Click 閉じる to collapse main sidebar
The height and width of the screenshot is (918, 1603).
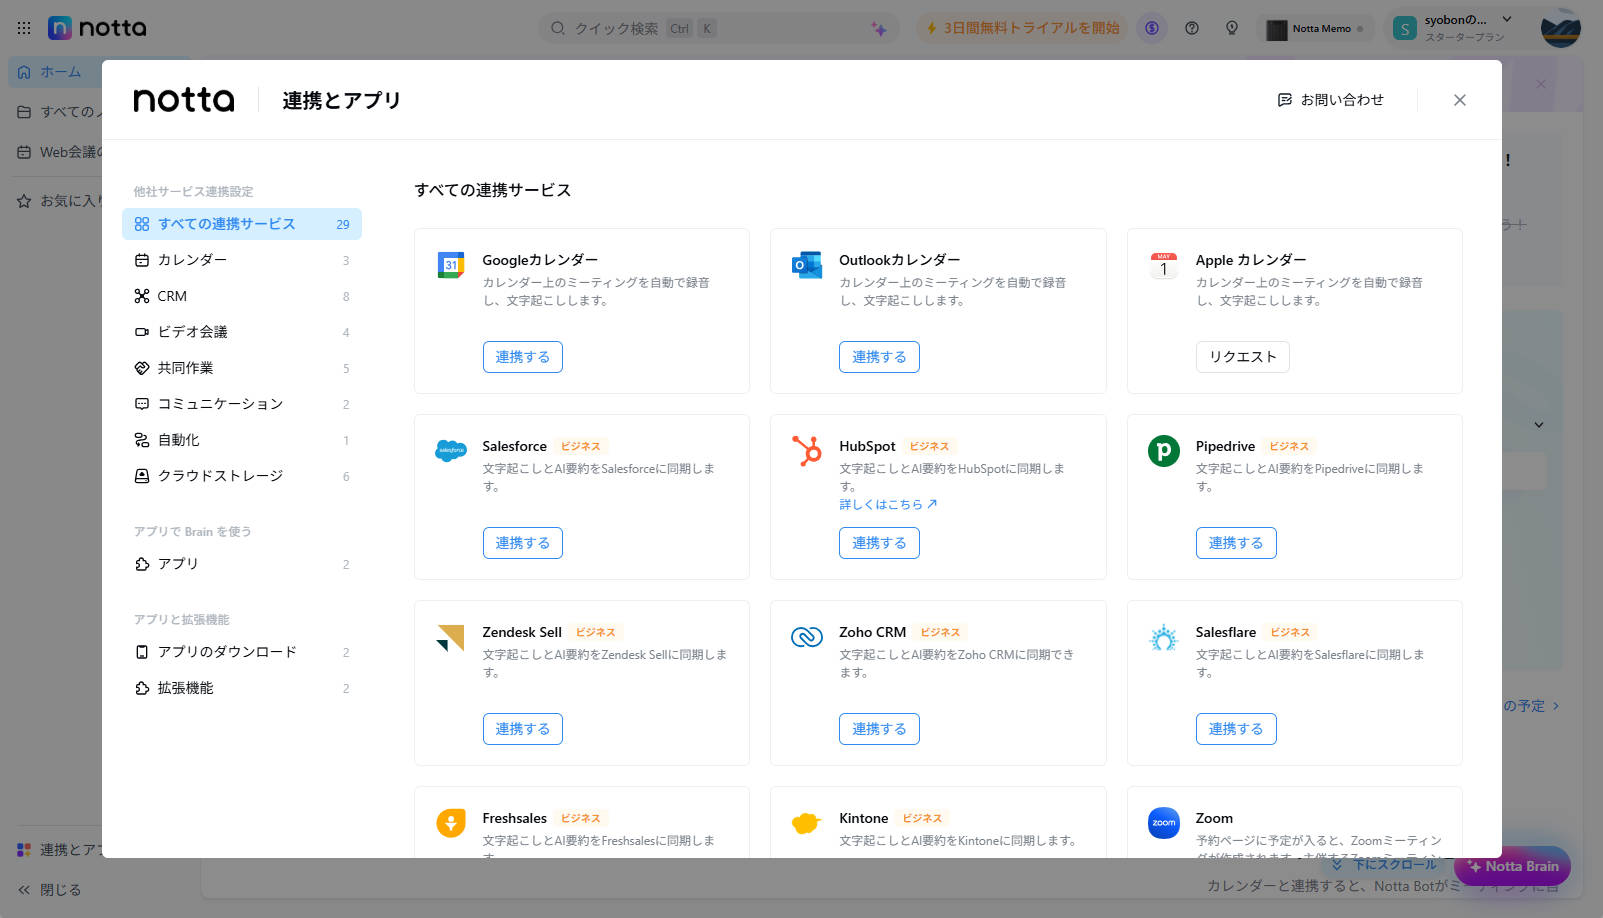[x=50, y=890]
